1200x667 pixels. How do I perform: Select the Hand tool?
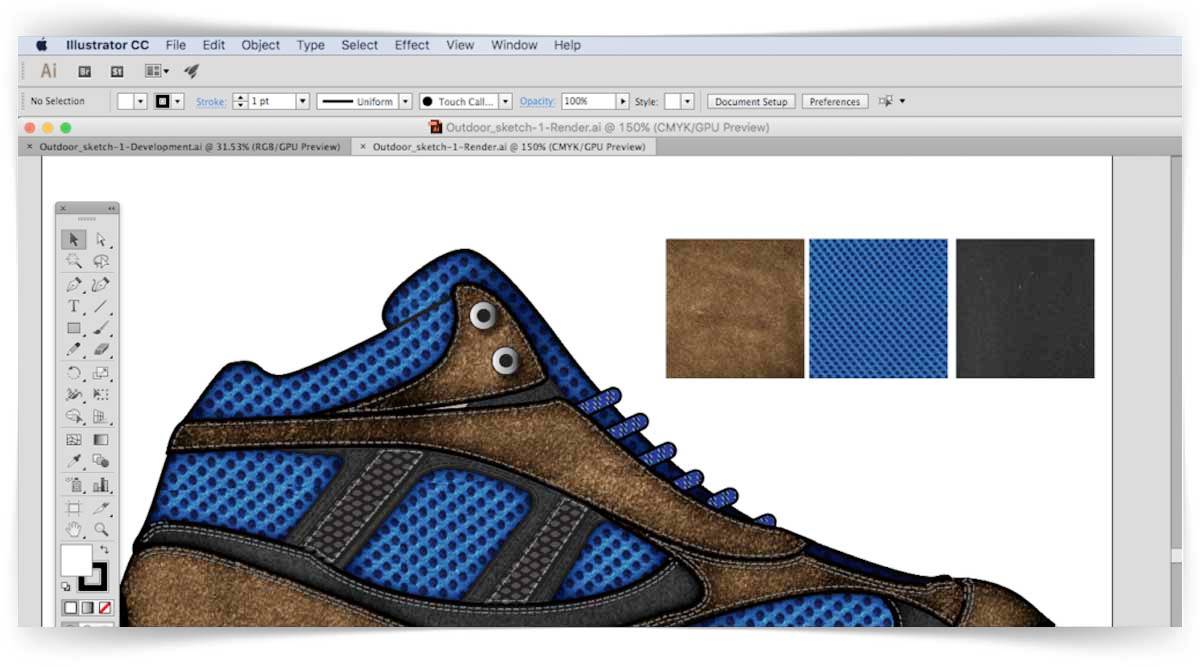coord(74,529)
